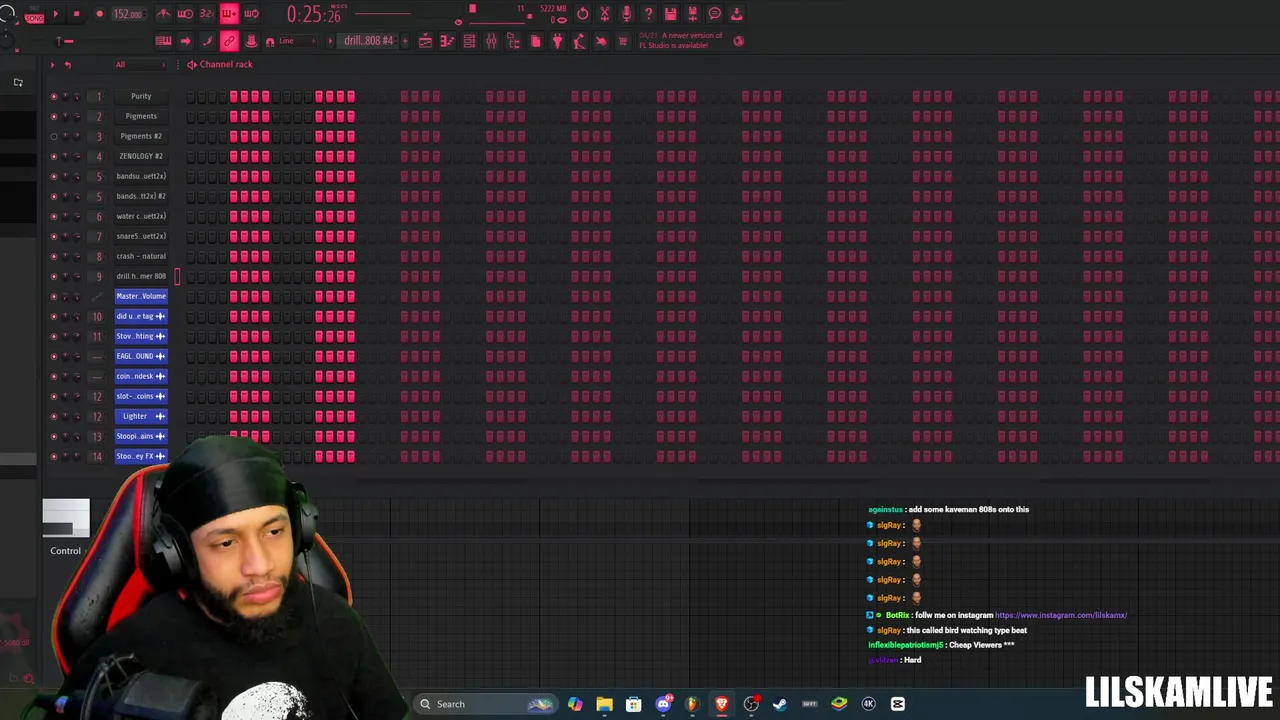Click the render export audio icon
1280x720 pixels.
692,14
